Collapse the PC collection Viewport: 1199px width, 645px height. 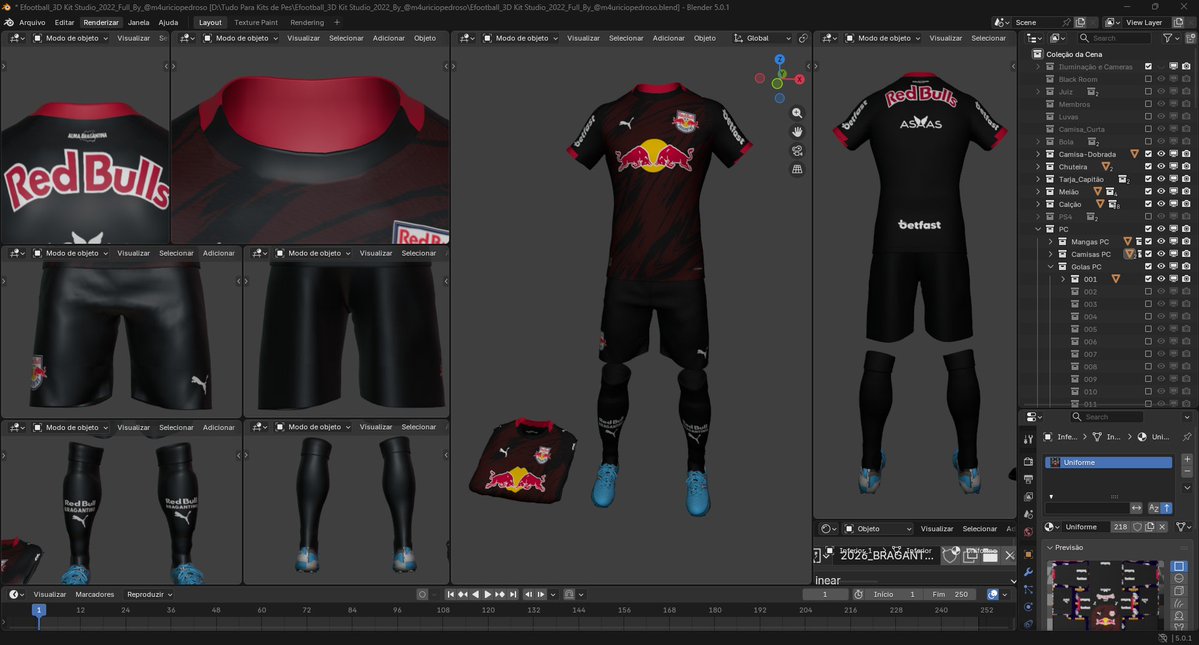(1038, 229)
